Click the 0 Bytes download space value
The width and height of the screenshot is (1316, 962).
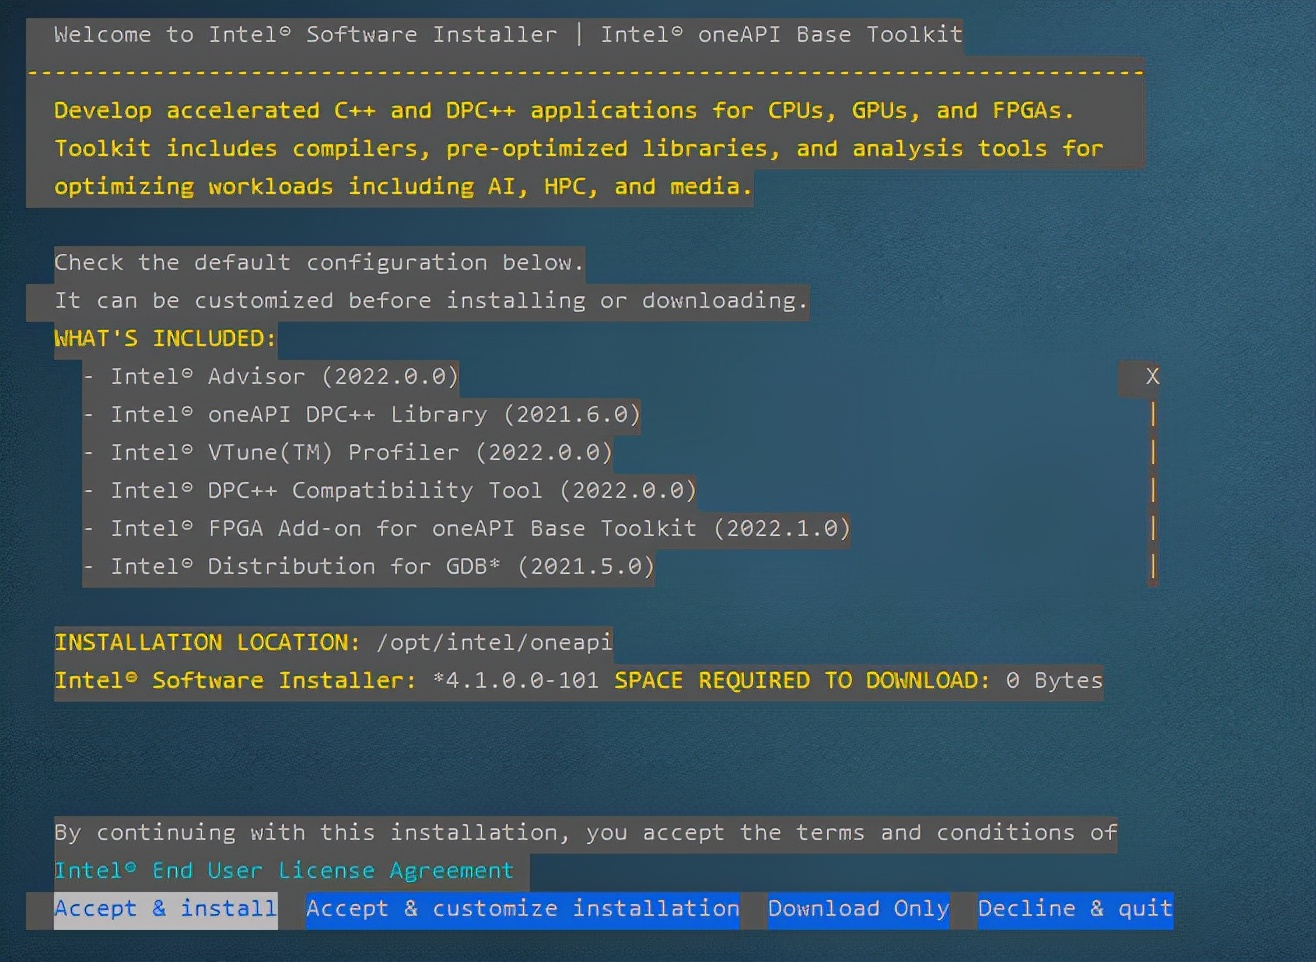click(x=1054, y=680)
